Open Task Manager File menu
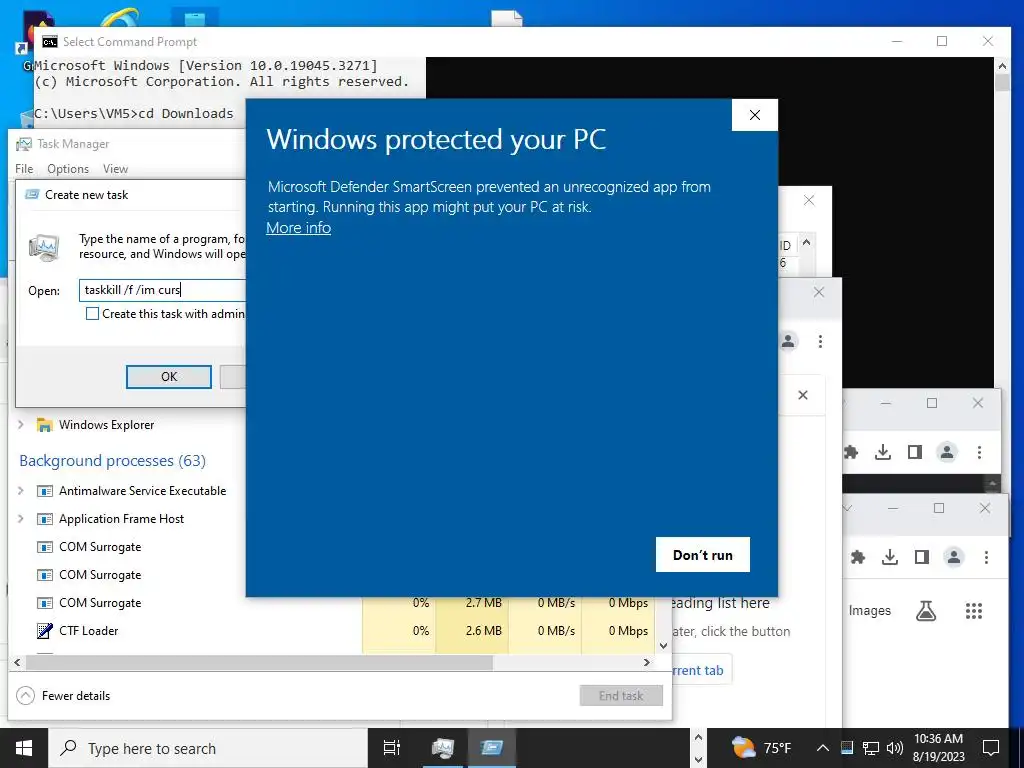The width and height of the screenshot is (1024, 768). (24, 168)
